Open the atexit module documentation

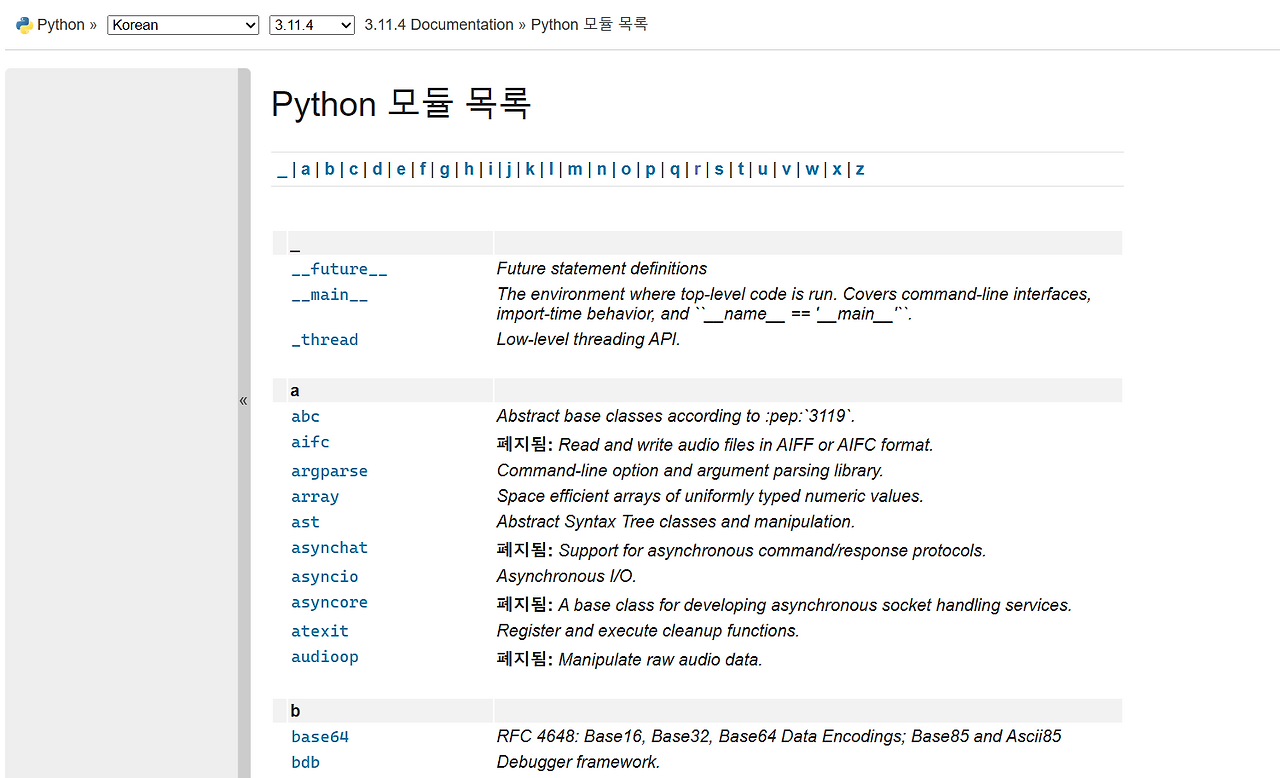320,630
